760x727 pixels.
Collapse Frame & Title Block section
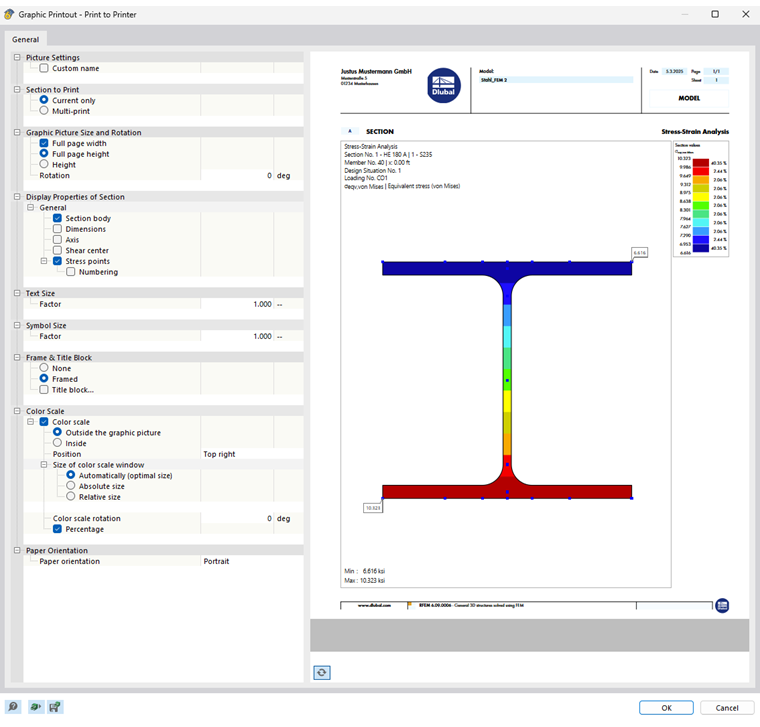coord(17,357)
